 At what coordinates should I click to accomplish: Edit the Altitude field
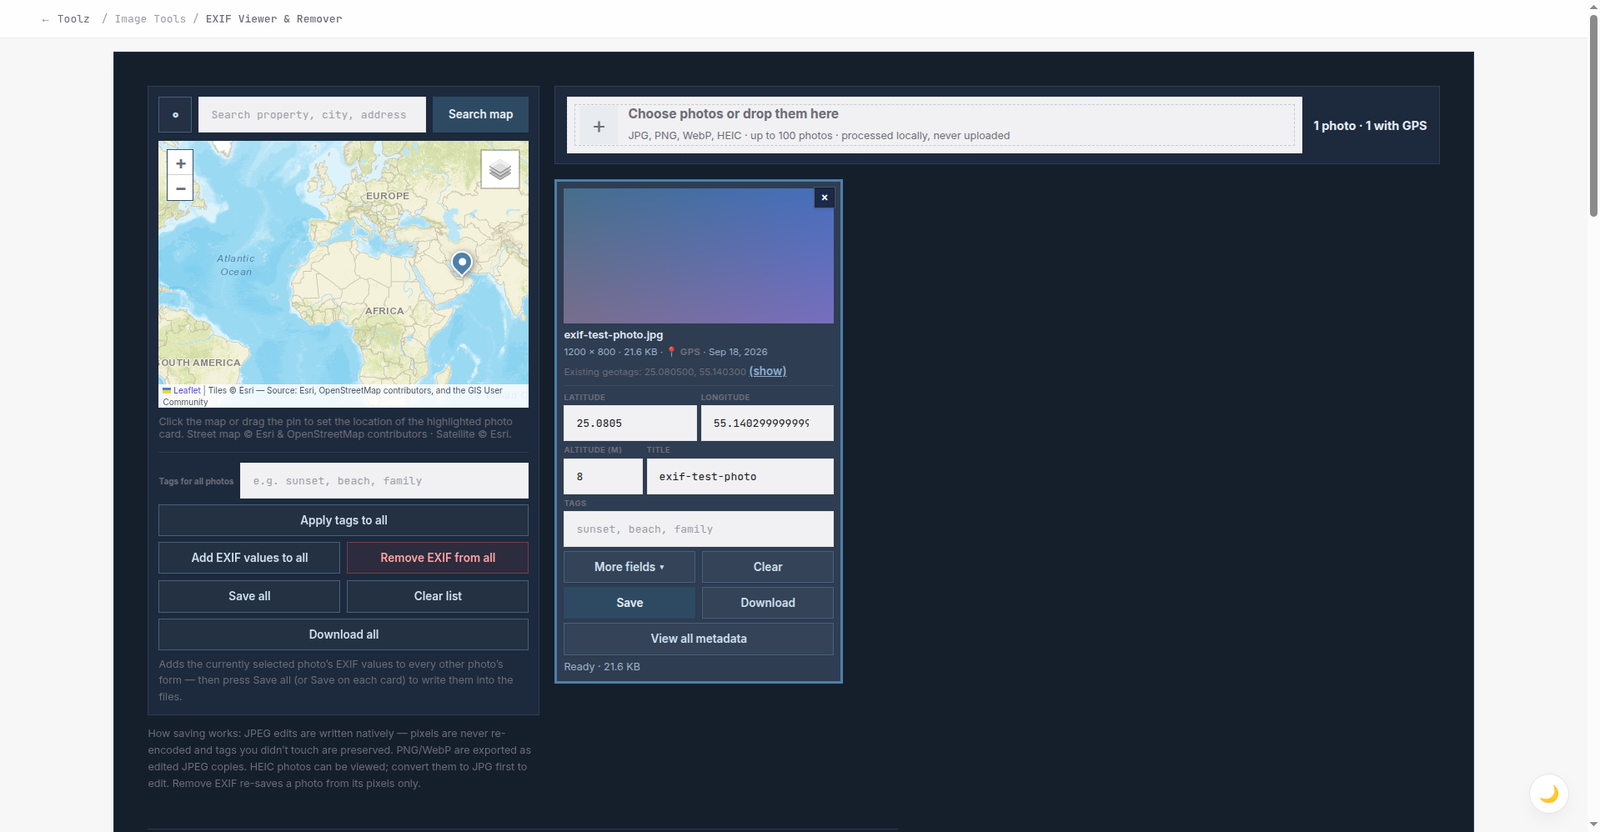coord(603,476)
